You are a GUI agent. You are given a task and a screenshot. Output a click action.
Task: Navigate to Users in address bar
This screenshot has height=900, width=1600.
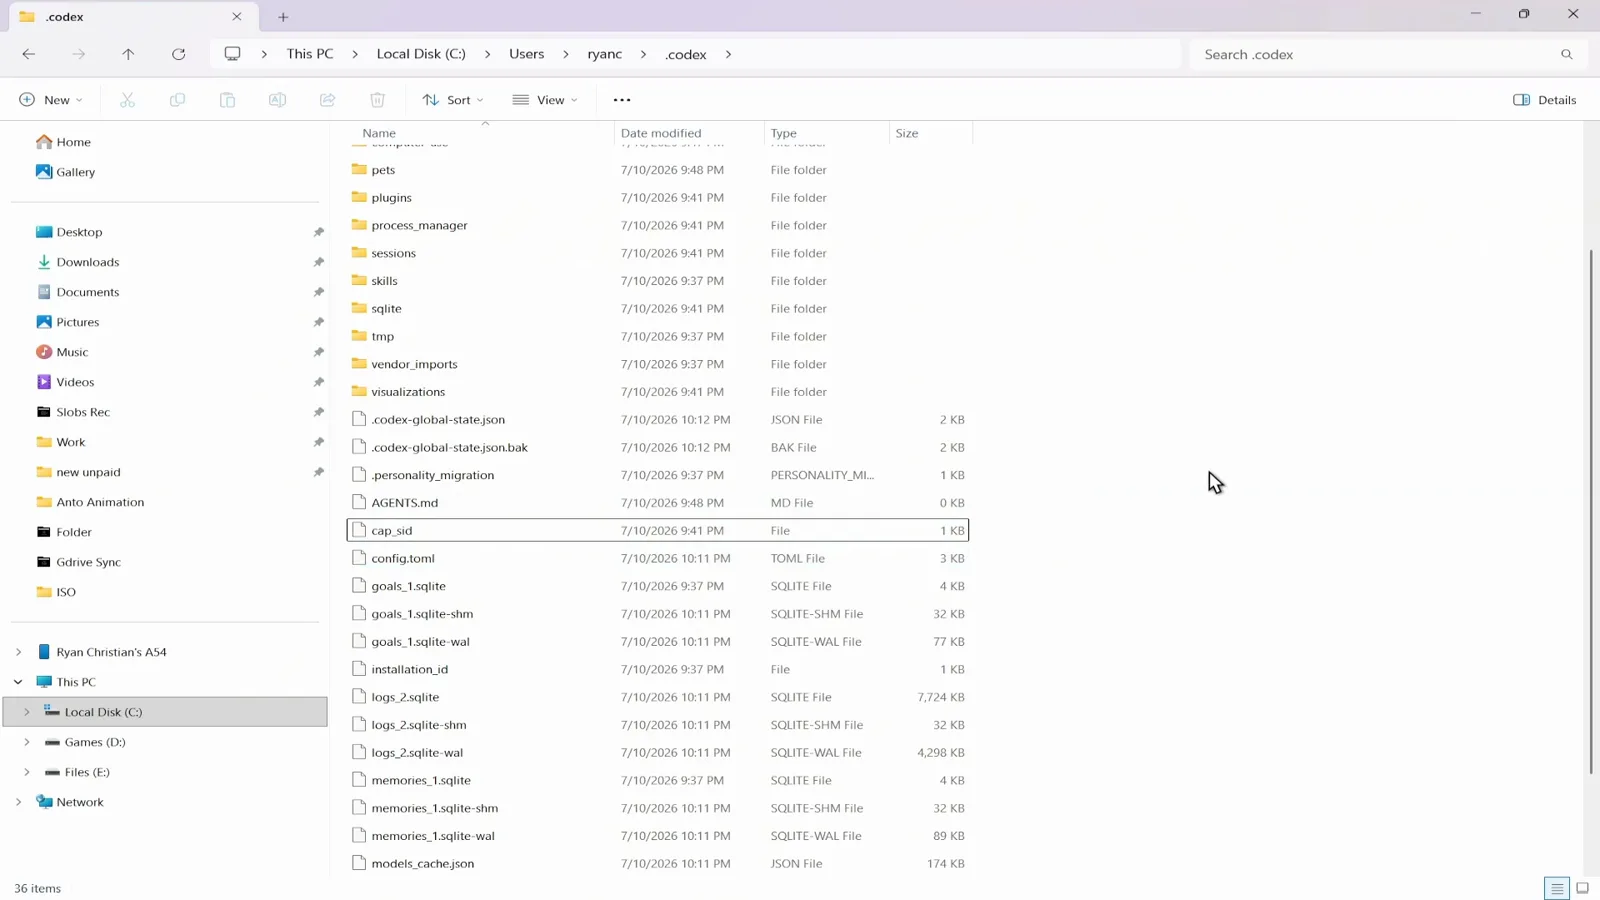point(526,54)
